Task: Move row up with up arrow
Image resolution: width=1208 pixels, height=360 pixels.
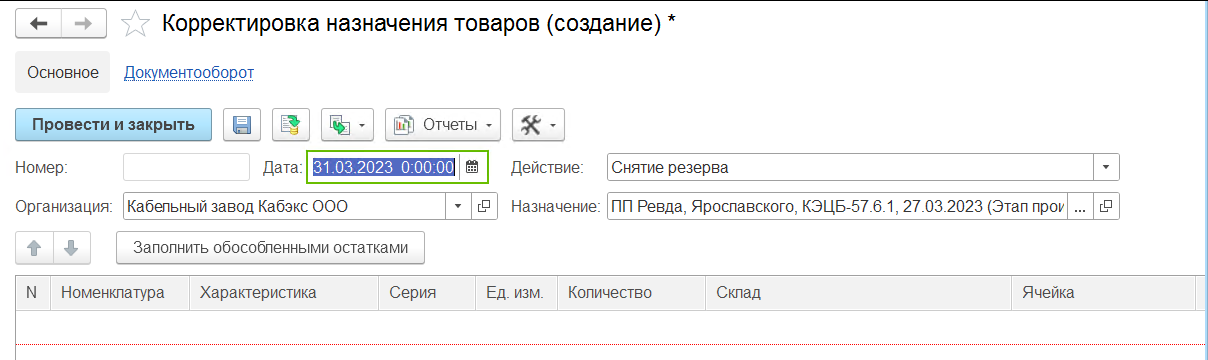Action: 36,247
